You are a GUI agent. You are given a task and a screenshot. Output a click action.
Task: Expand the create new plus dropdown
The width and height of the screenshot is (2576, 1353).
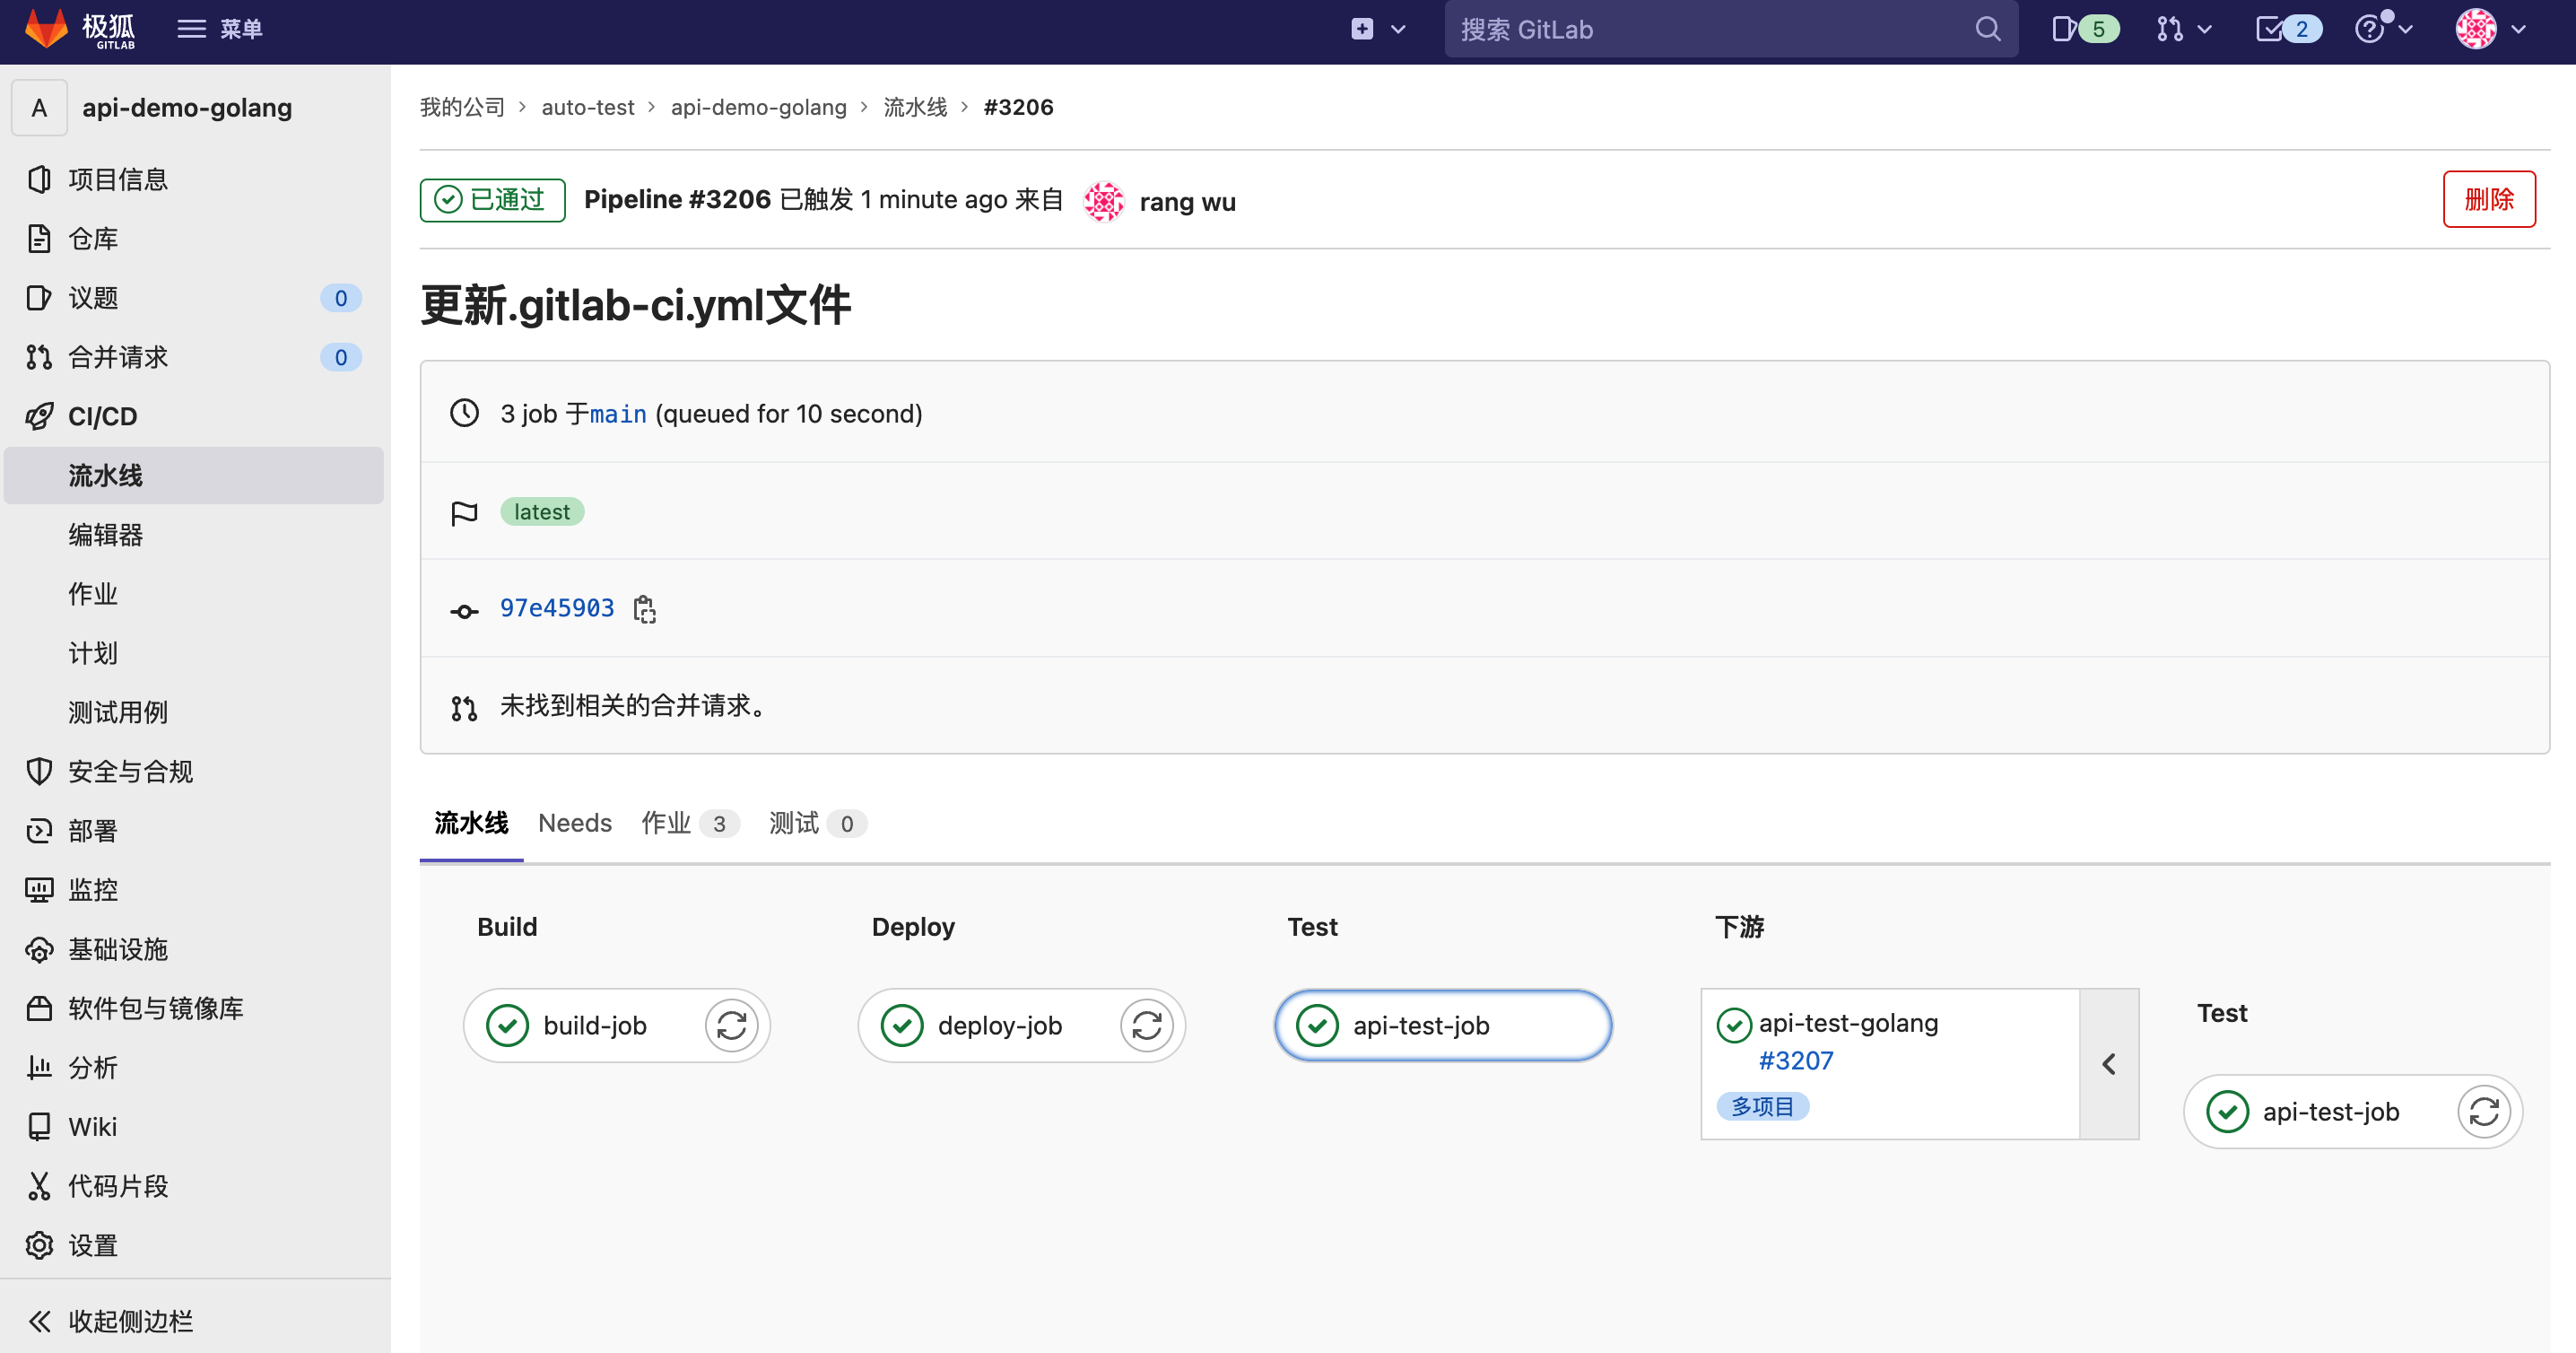[x=1378, y=29]
